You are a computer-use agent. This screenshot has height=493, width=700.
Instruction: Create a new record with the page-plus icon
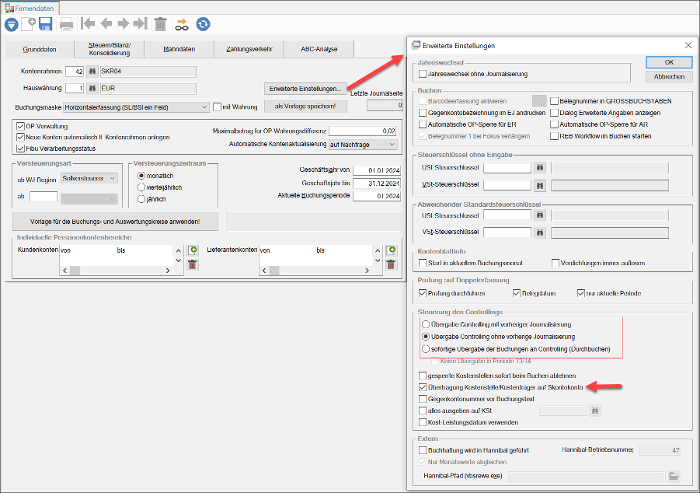[x=29, y=24]
